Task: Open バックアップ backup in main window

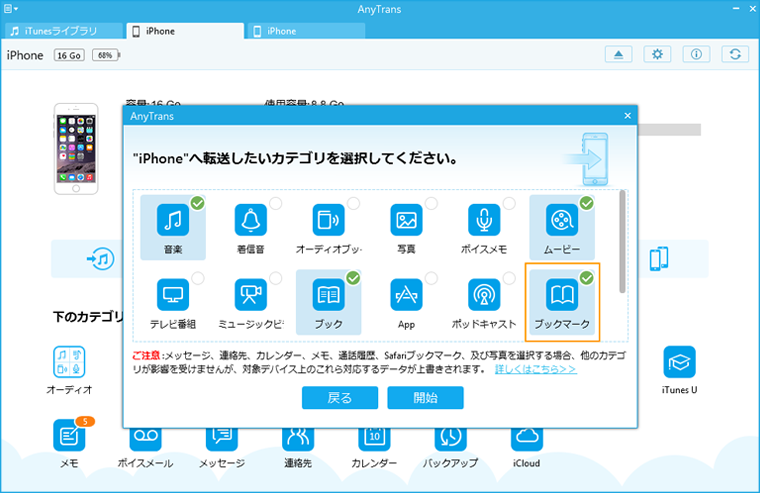Action: (450, 439)
